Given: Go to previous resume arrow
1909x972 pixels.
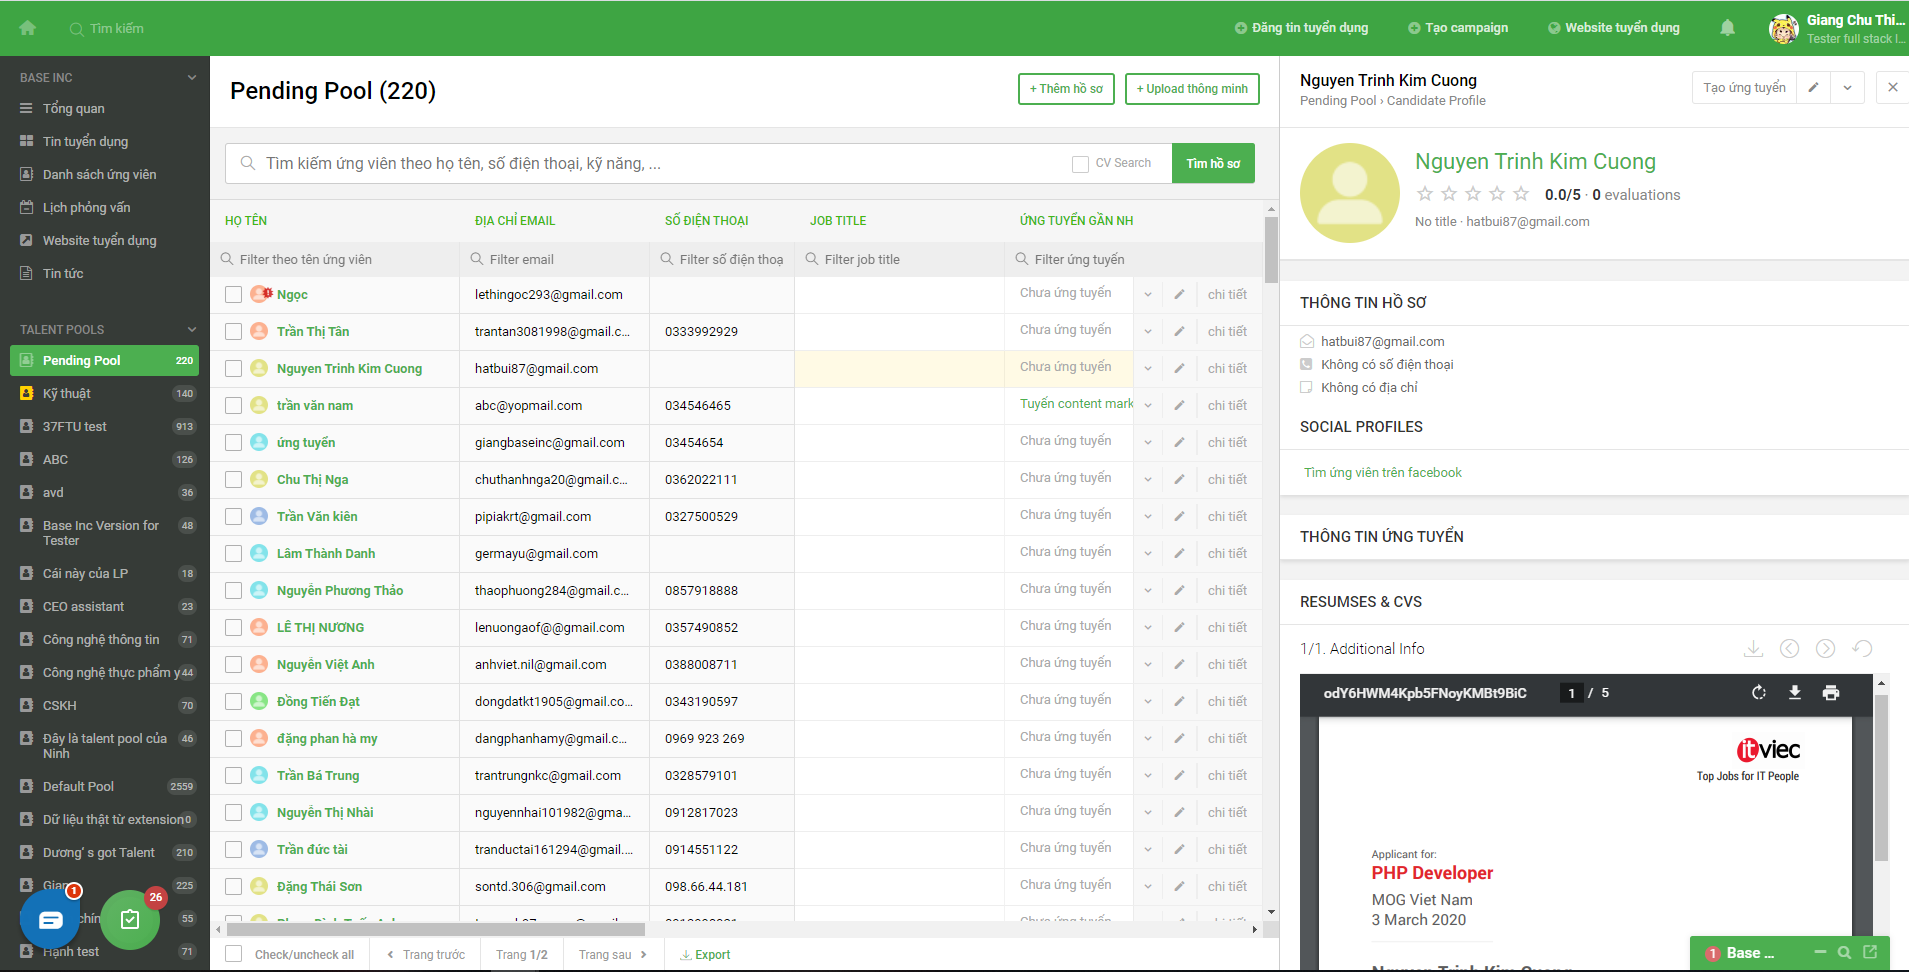Looking at the screenshot, I should pos(1789,649).
